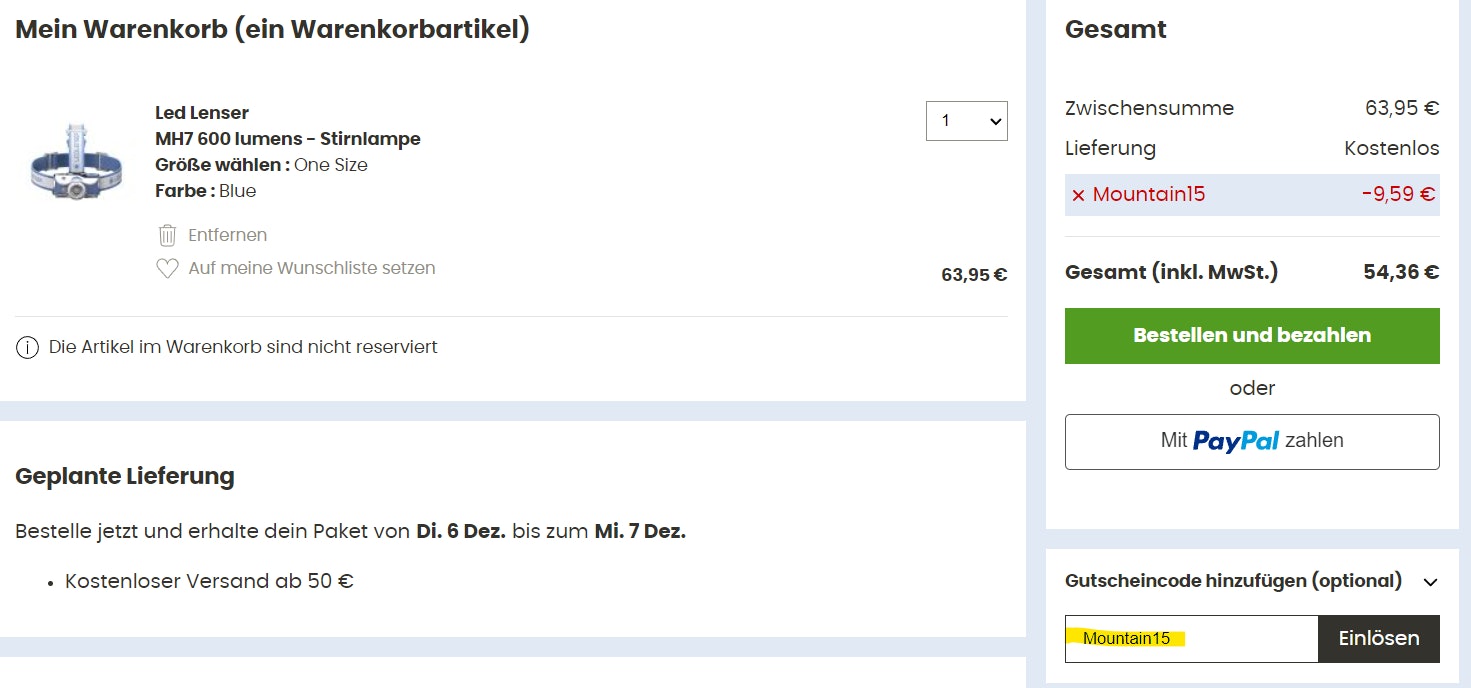Remove the Mountain15 coupon via red X
This screenshot has height=688, width=1471.
click(x=1078, y=196)
